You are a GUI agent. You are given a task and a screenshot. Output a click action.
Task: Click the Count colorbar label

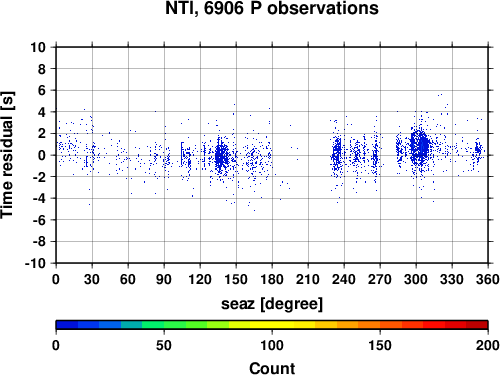click(x=272, y=368)
